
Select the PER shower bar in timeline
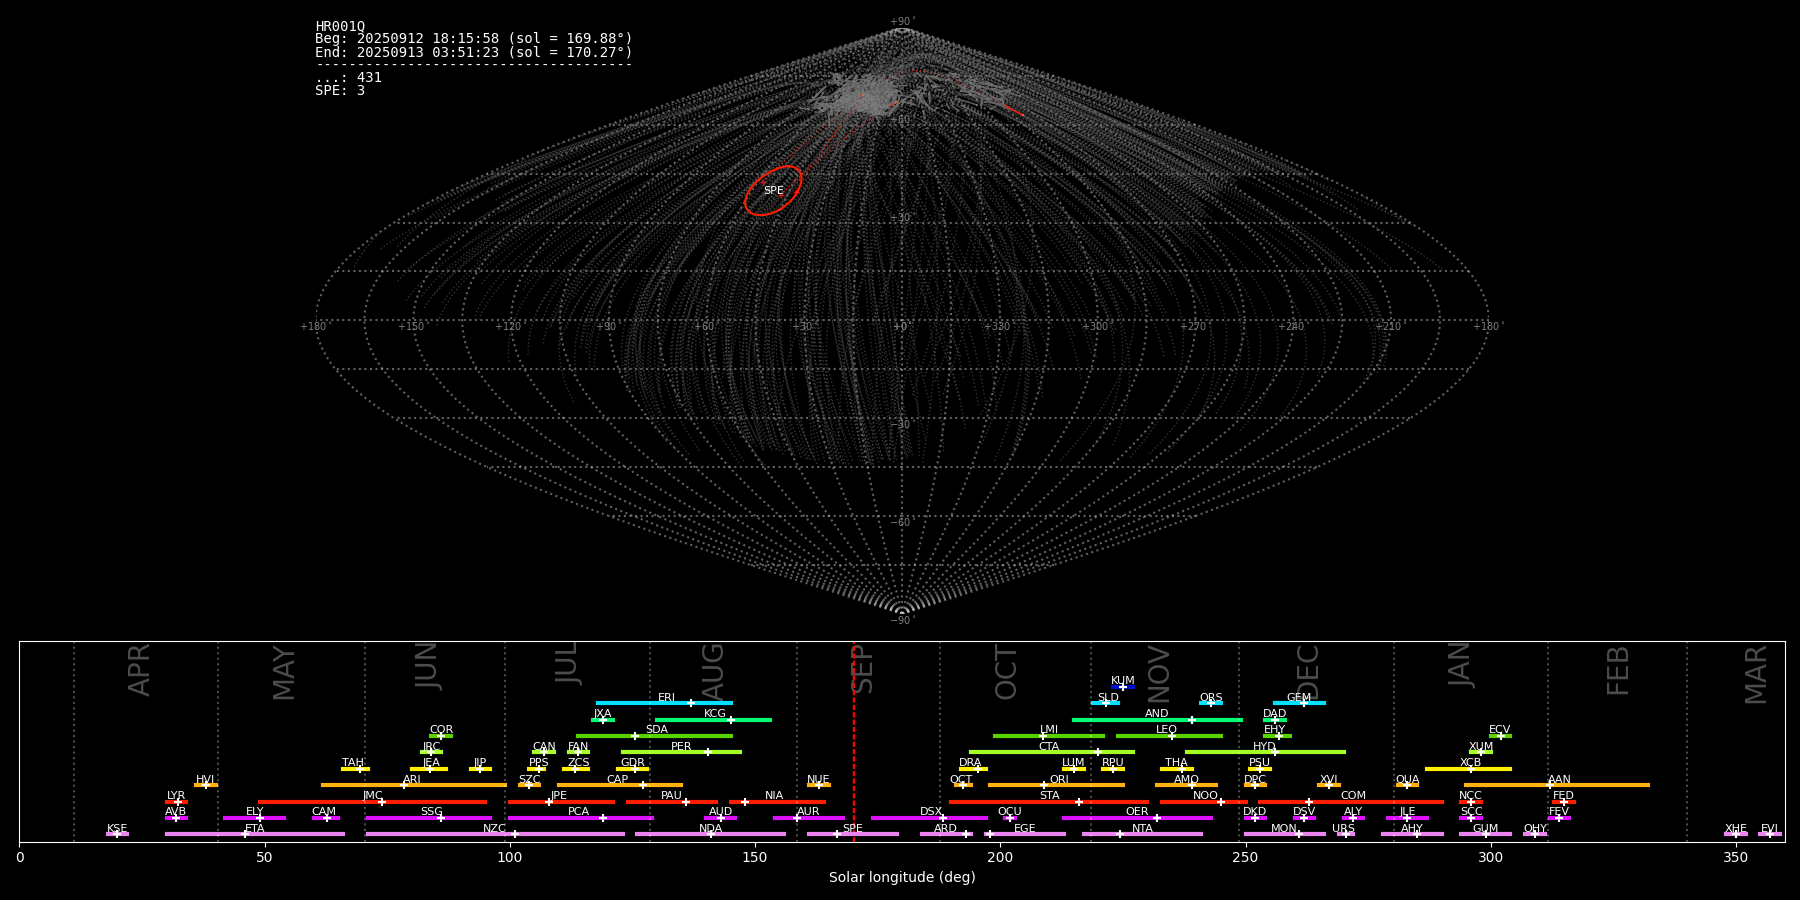(x=681, y=752)
